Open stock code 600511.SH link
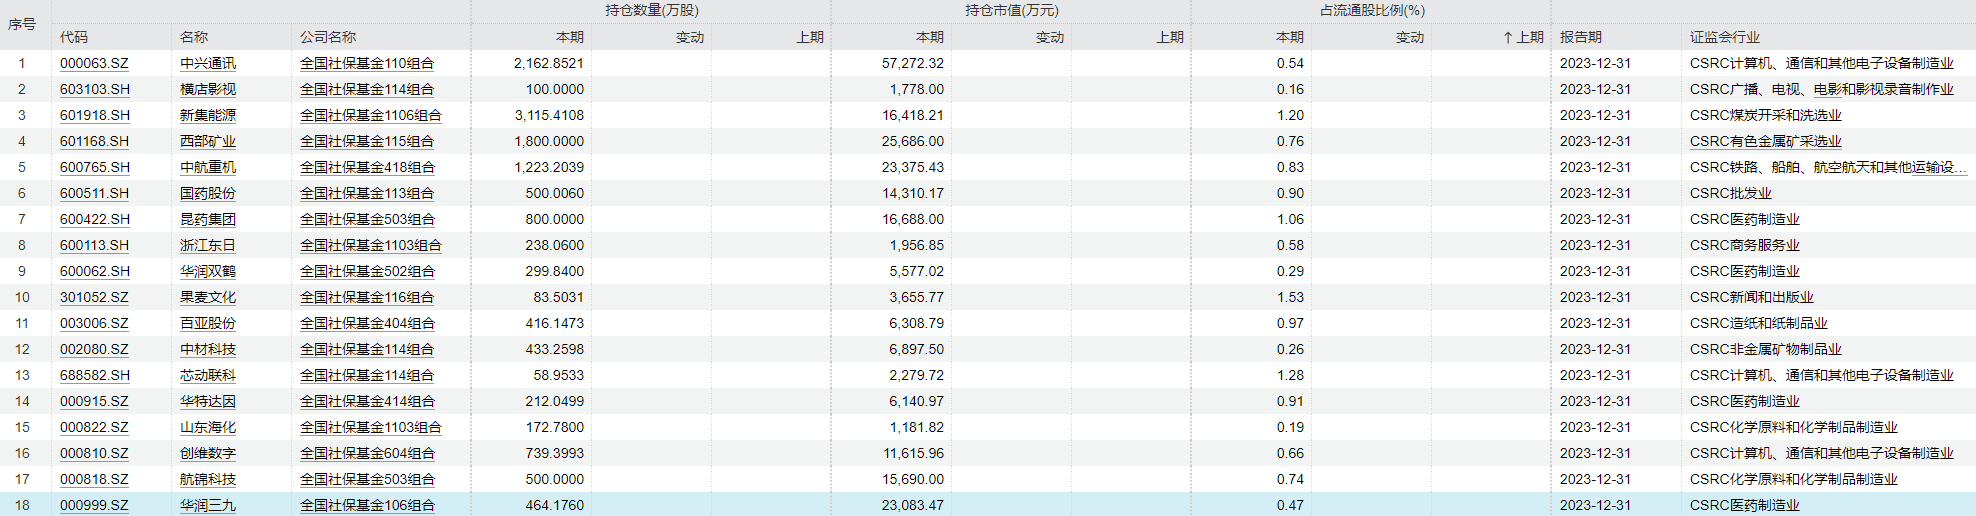This screenshot has height=516, width=1976. tap(94, 193)
